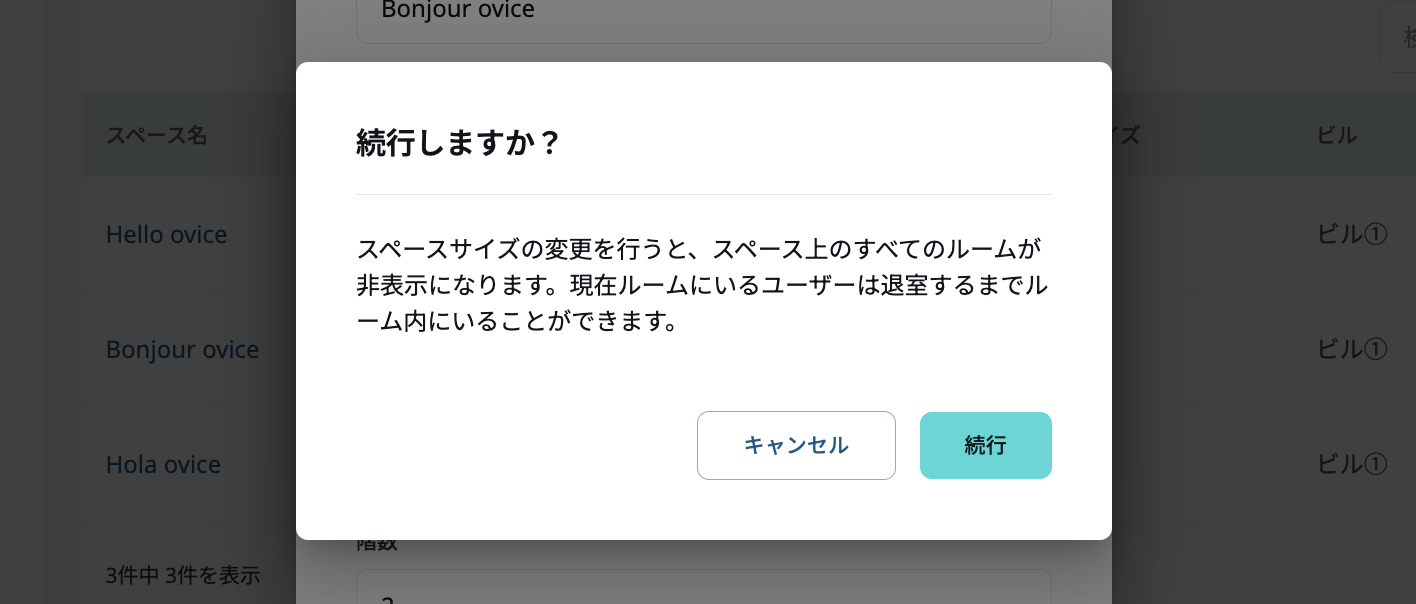Select the Bonjour ovice space row
Screen dimensions: 1416x604
[x=182, y=349]
